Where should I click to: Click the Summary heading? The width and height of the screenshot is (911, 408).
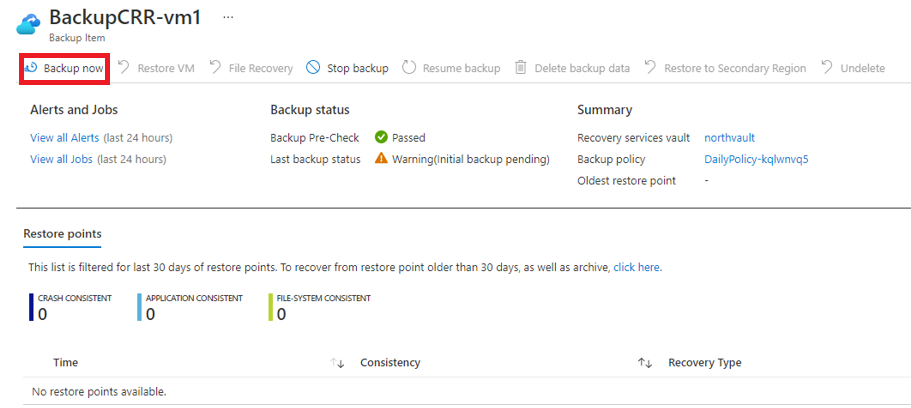pyautogui.click(x=605, y=110)
